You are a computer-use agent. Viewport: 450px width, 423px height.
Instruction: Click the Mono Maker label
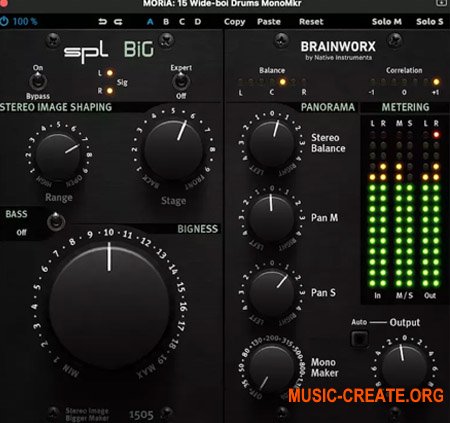pyautogui.click(x=324, y=367)
